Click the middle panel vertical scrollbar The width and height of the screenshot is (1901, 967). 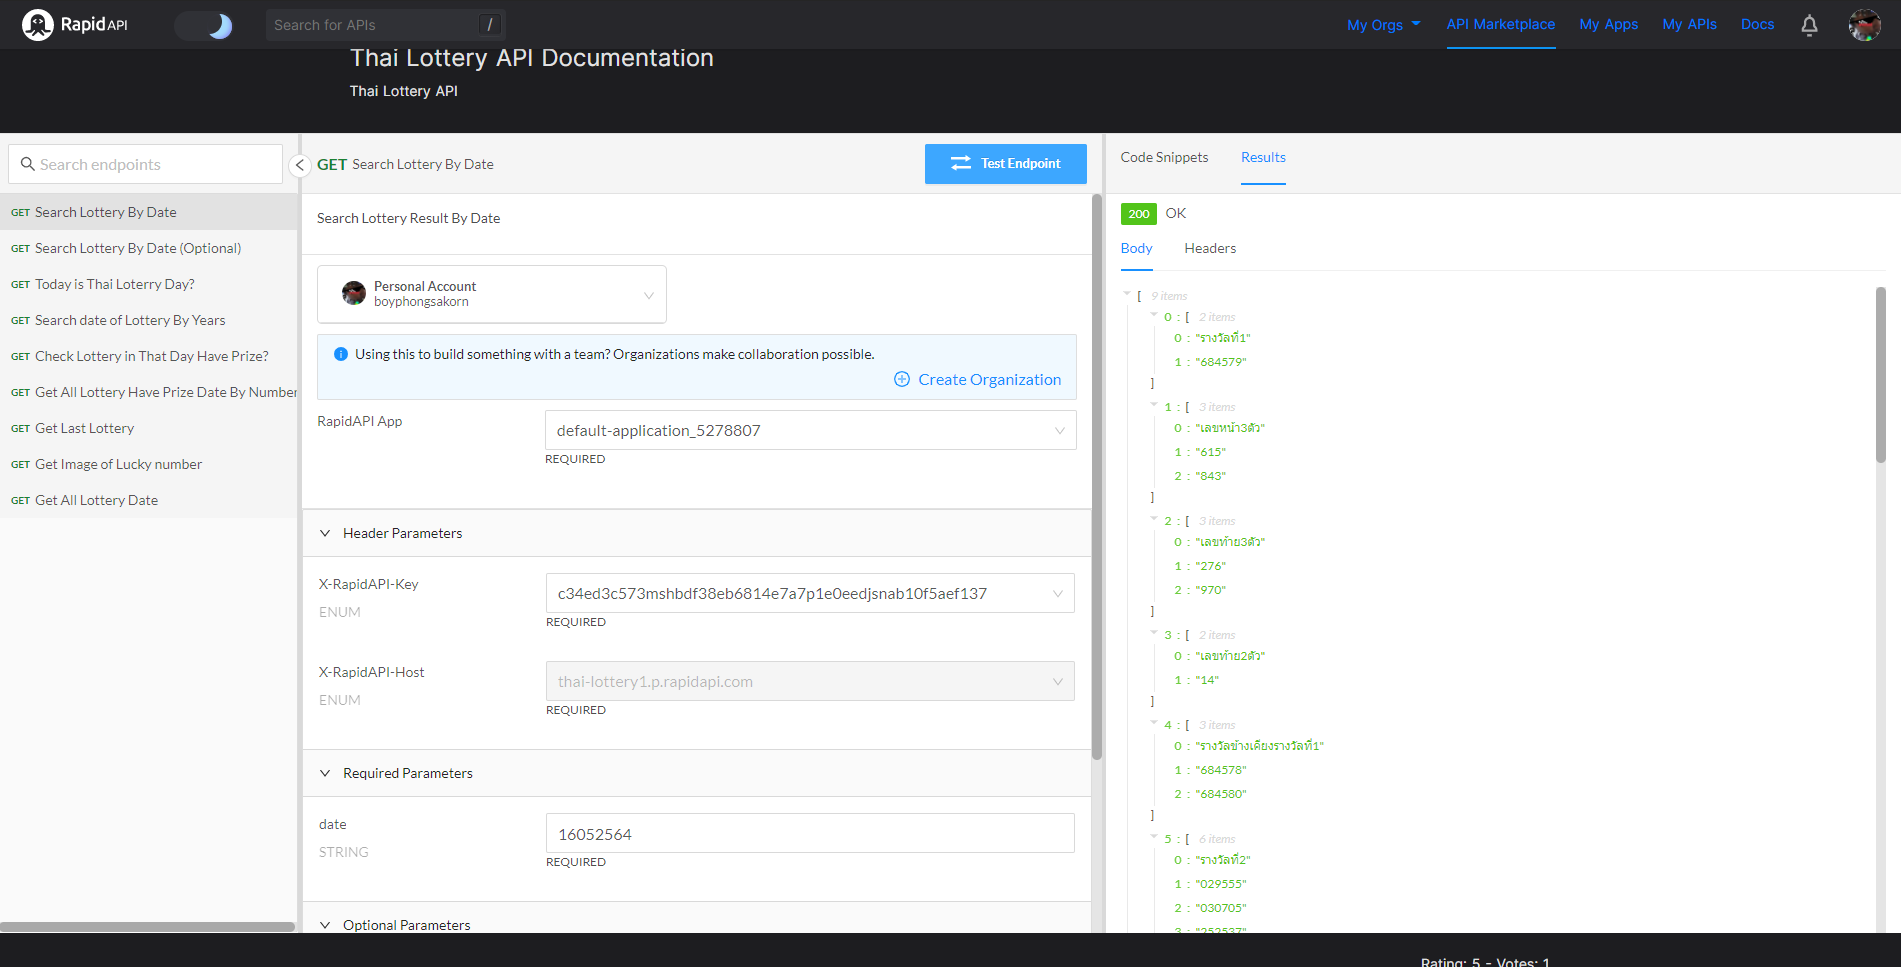pyautogui.click(x=1096, y=477)
